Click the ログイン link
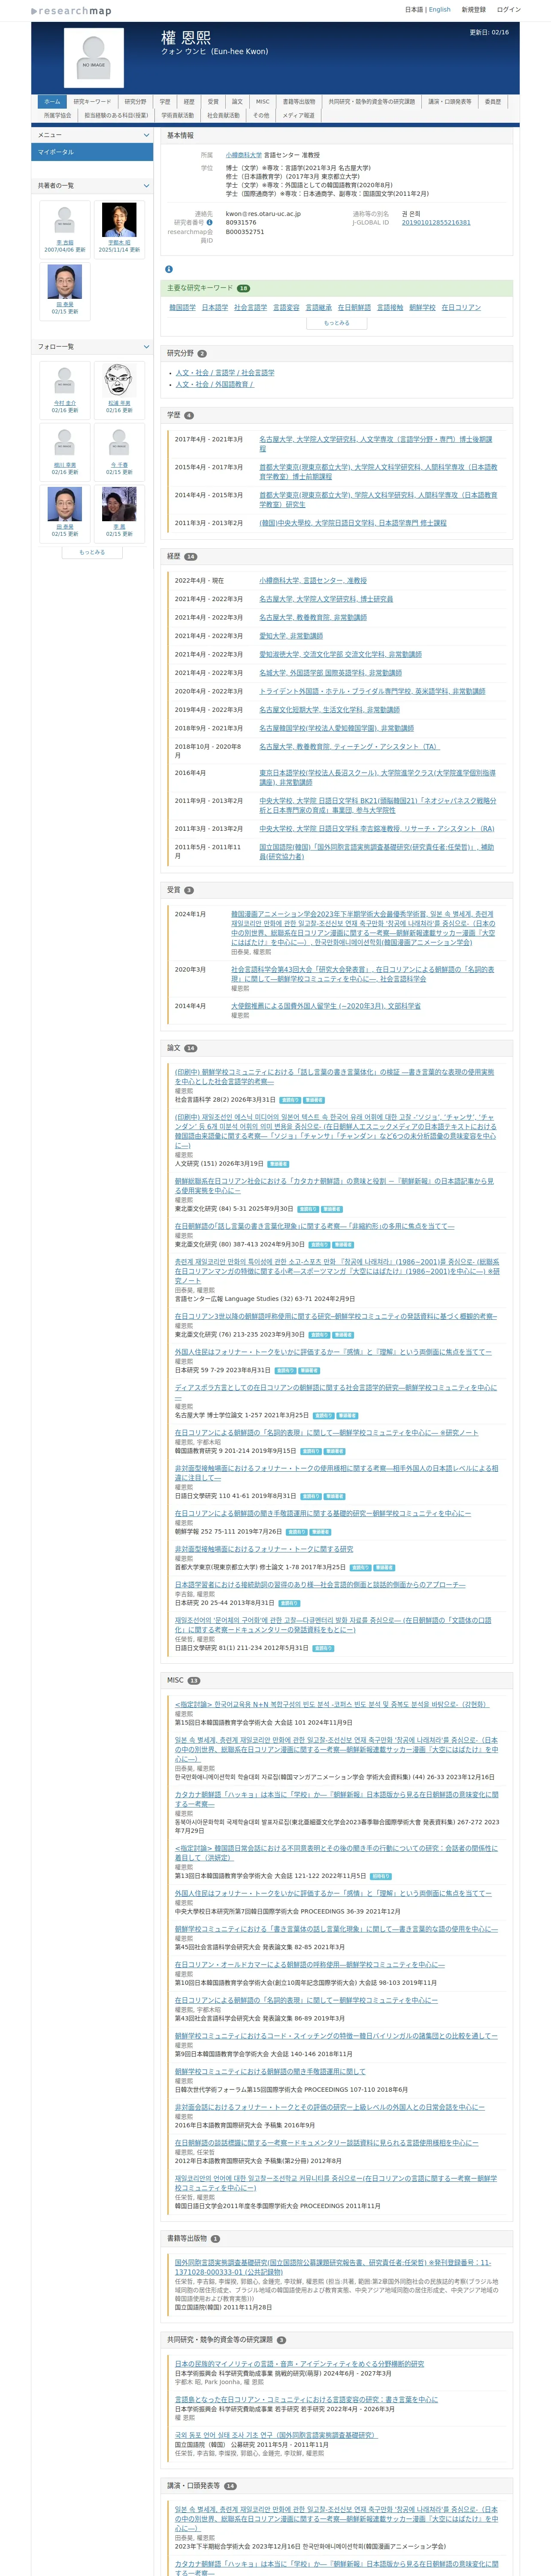Image resolution: width=551 pixels, height=2576 pixels. [x=509, y=9]
